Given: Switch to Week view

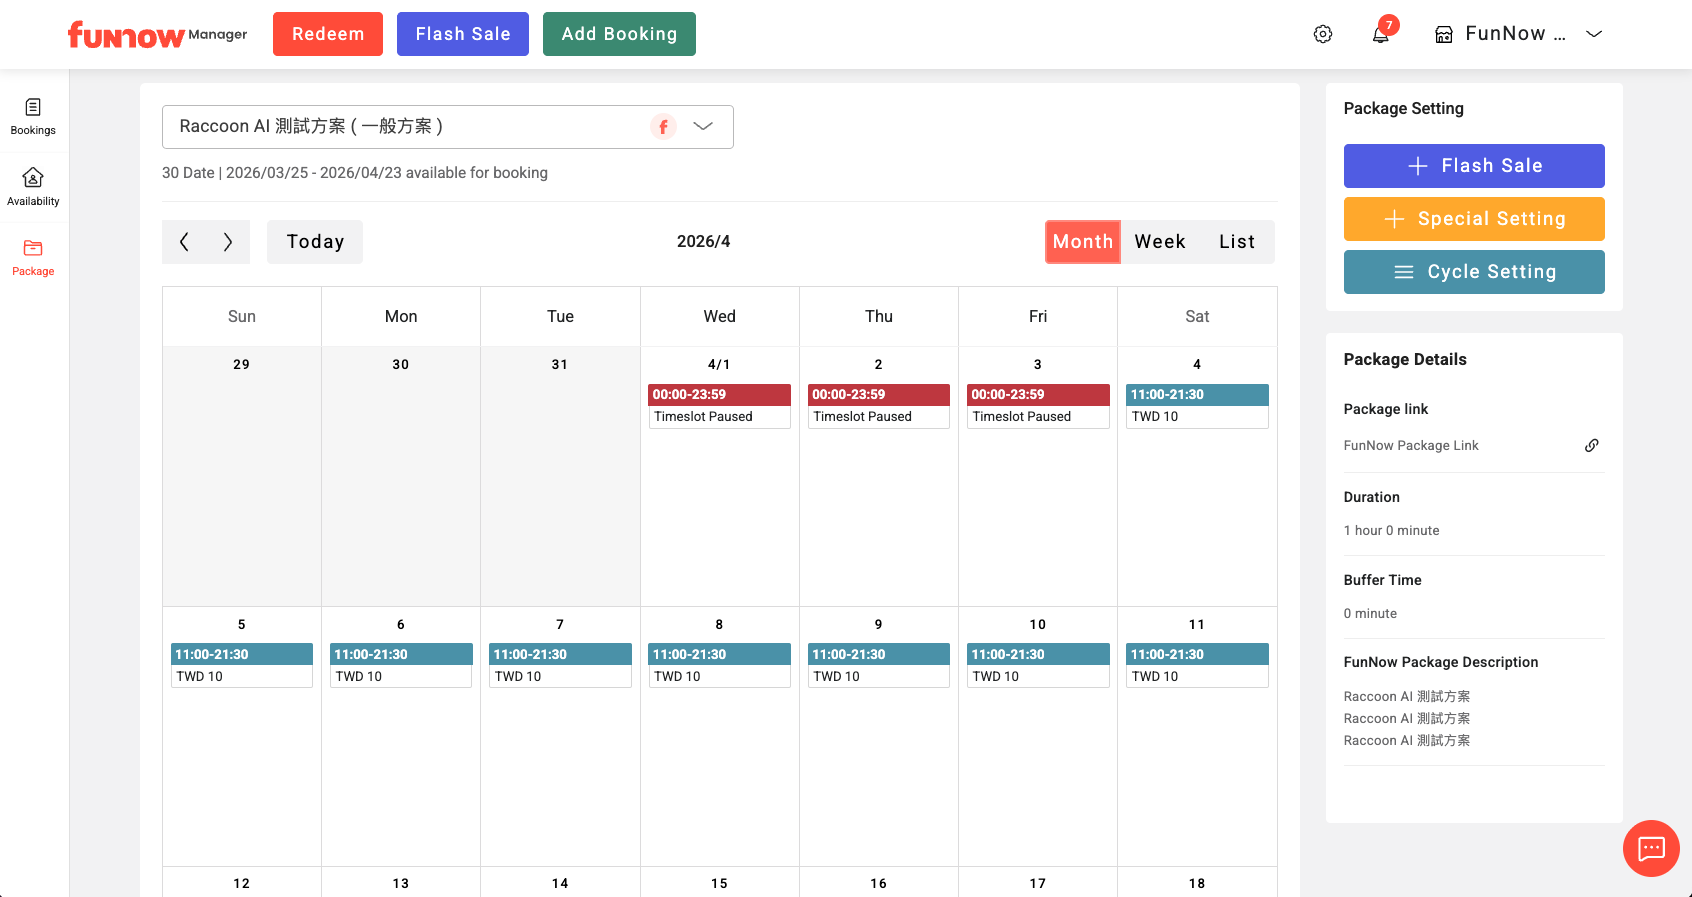Looking at the screenshot, I should point(1159,242).
